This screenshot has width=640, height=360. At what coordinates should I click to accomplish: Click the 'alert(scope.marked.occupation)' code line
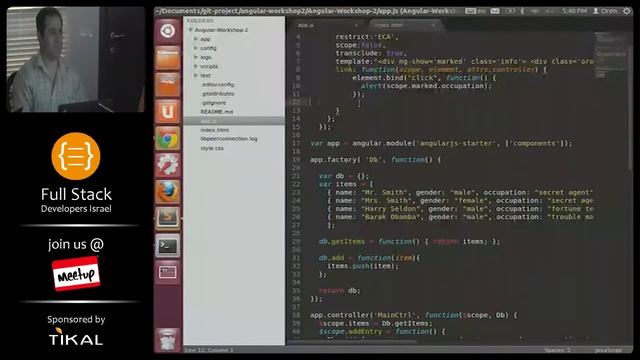(426, 86)
